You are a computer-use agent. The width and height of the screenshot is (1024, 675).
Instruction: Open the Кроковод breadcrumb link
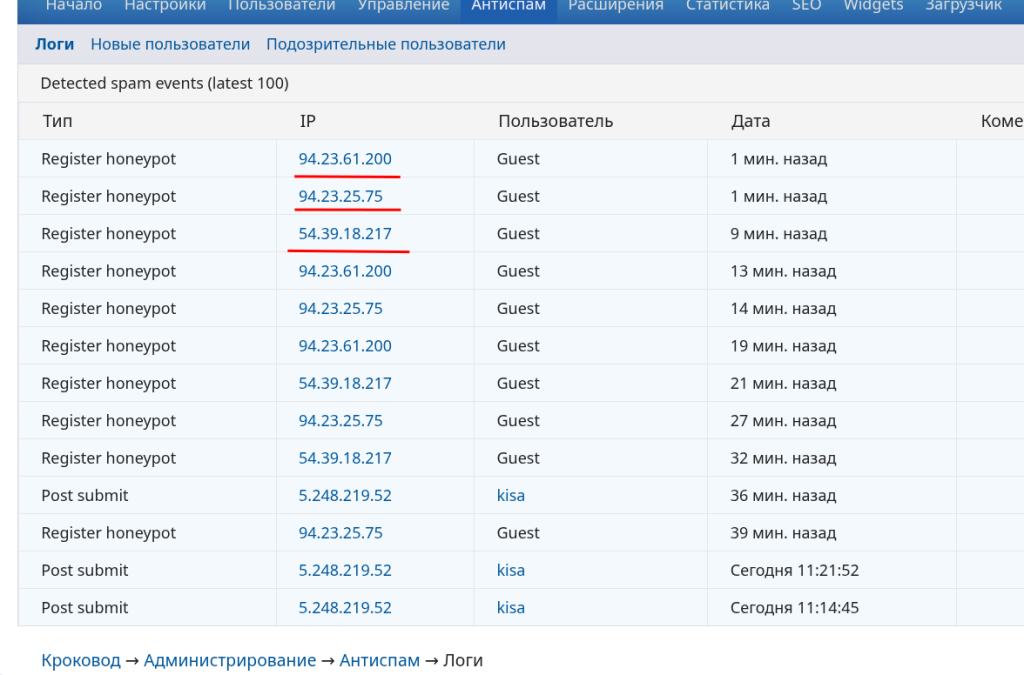point(81,660)
